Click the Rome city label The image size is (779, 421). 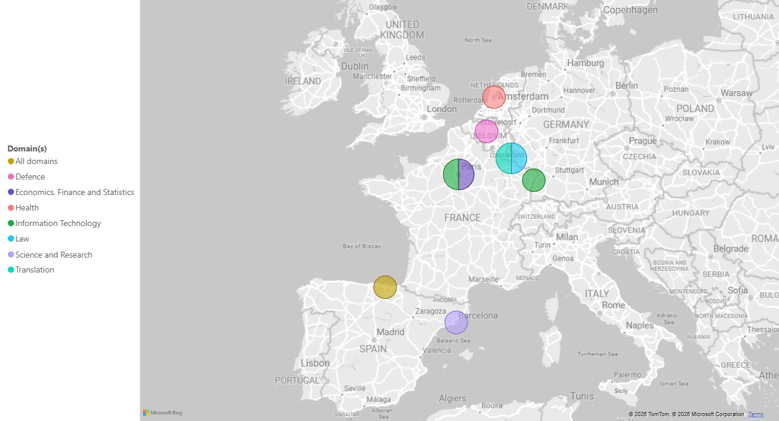point(614,305)
